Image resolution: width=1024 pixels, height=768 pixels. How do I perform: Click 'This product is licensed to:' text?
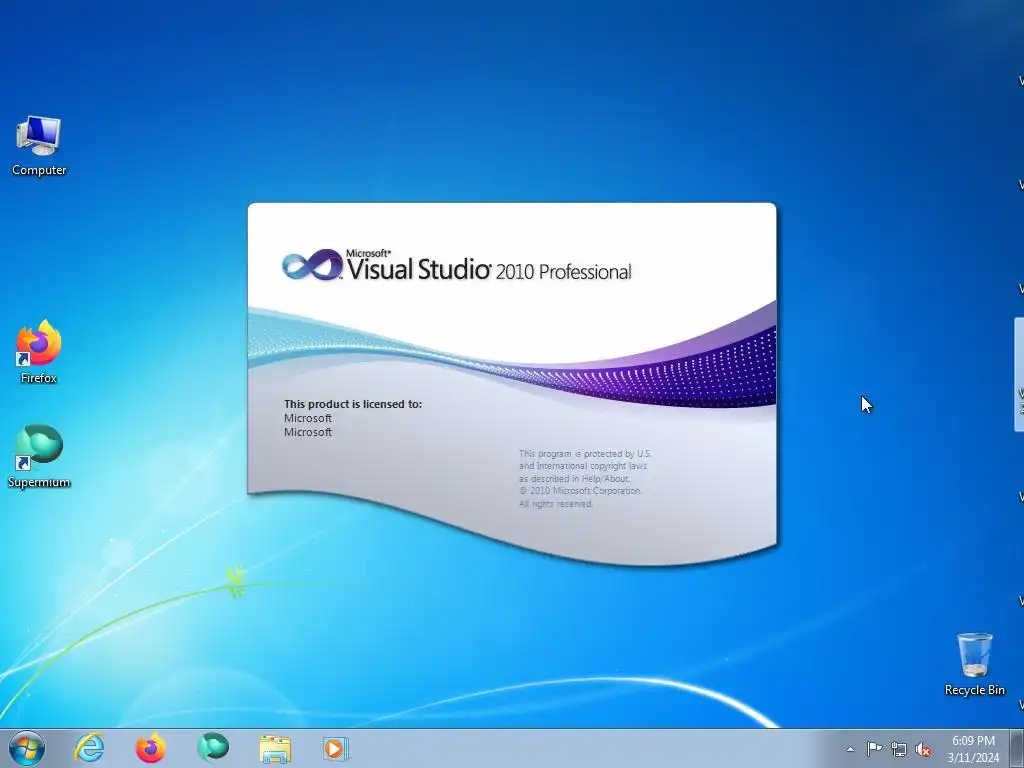click(x=353, y=404)
